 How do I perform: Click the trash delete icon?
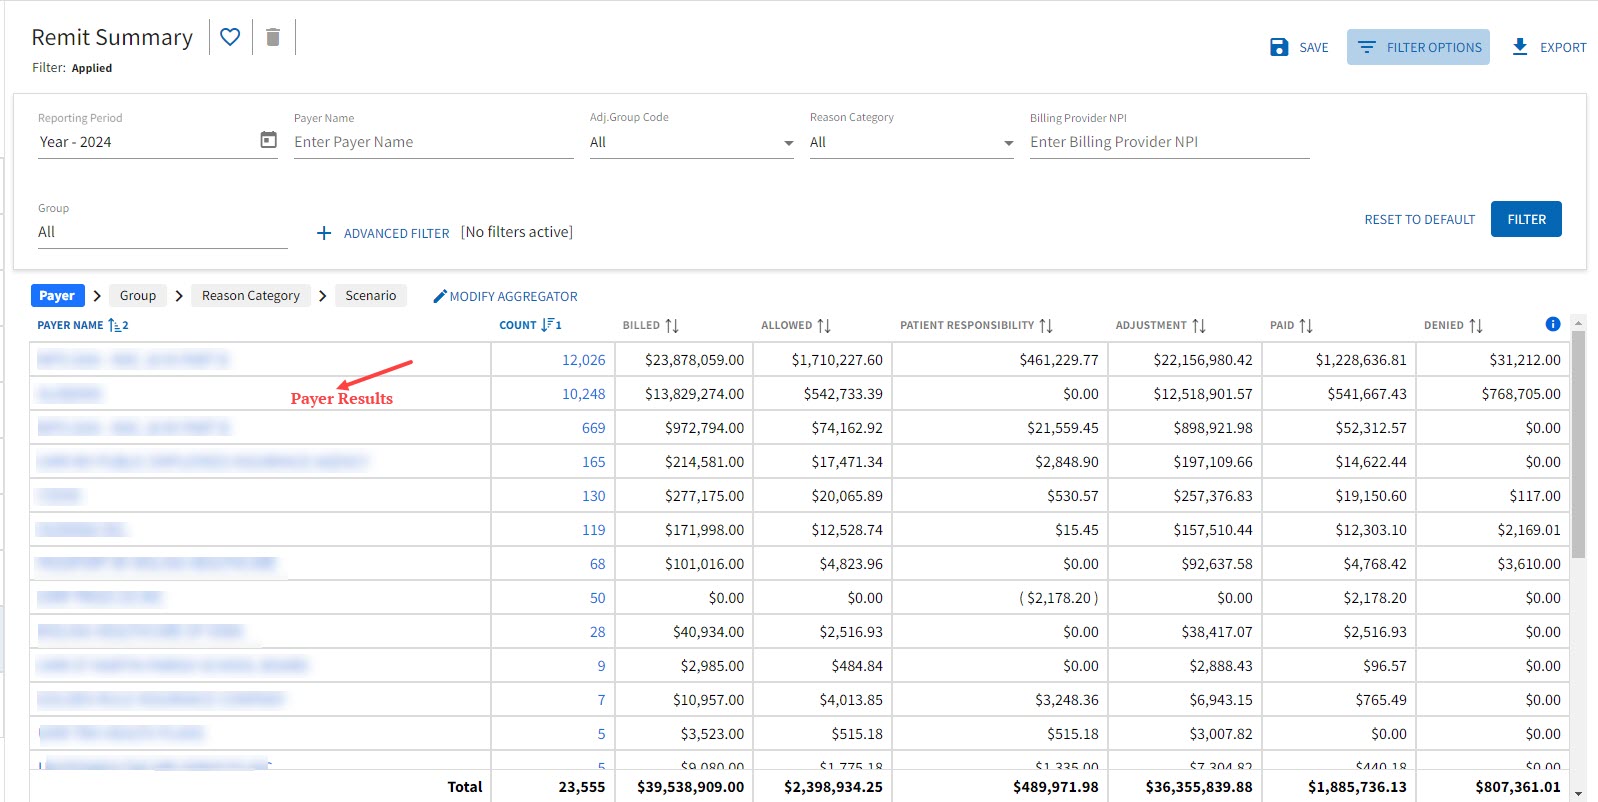273,38
